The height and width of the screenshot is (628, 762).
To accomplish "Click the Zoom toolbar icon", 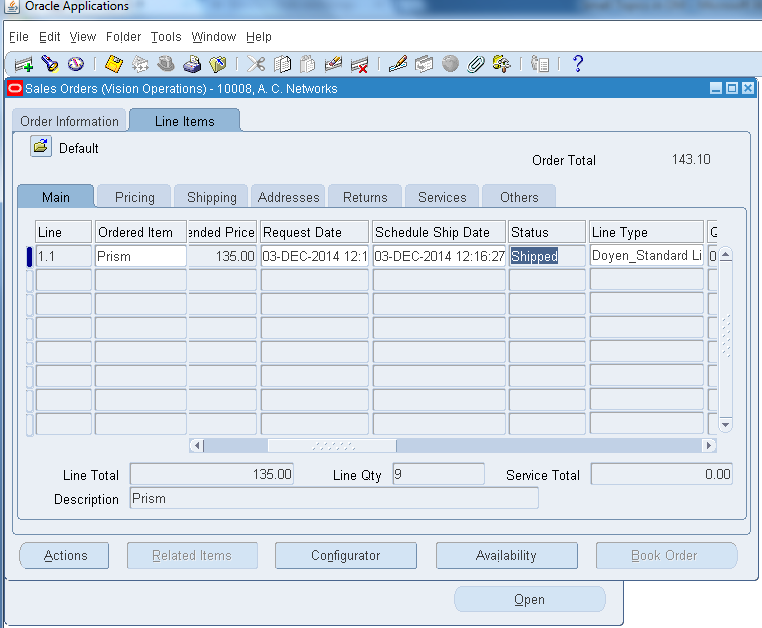I will point(424,64).
